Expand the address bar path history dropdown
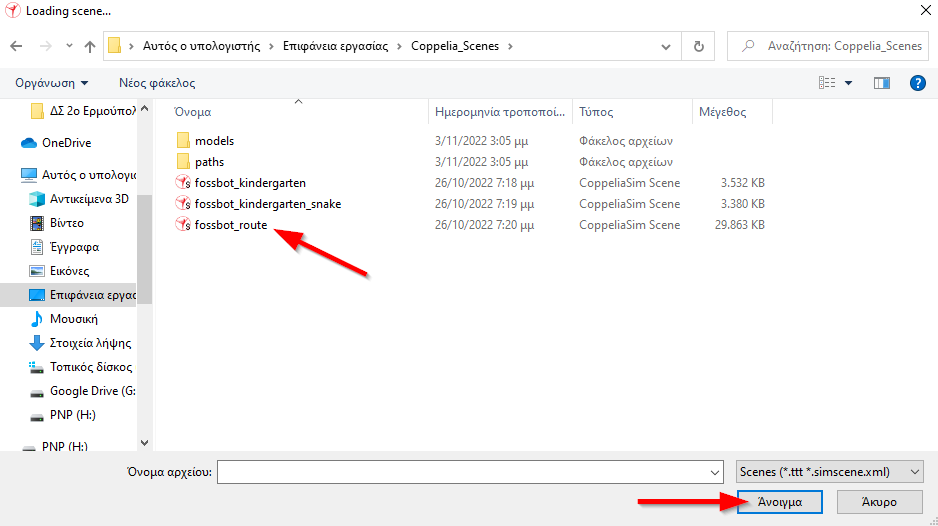This screenshot has height=526, width=938. (667, 46)
